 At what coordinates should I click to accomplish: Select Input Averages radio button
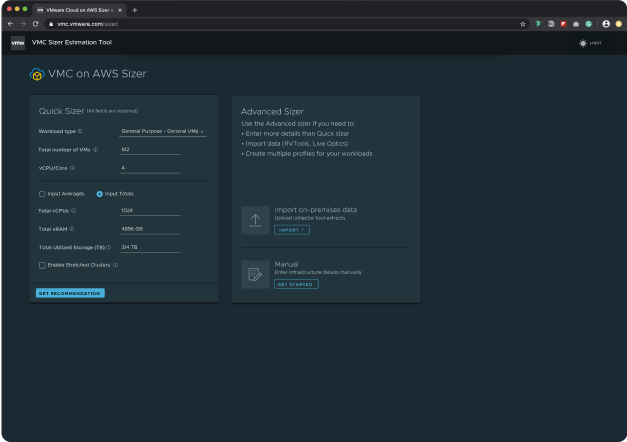pyautogui.click(x=42, y=194)
